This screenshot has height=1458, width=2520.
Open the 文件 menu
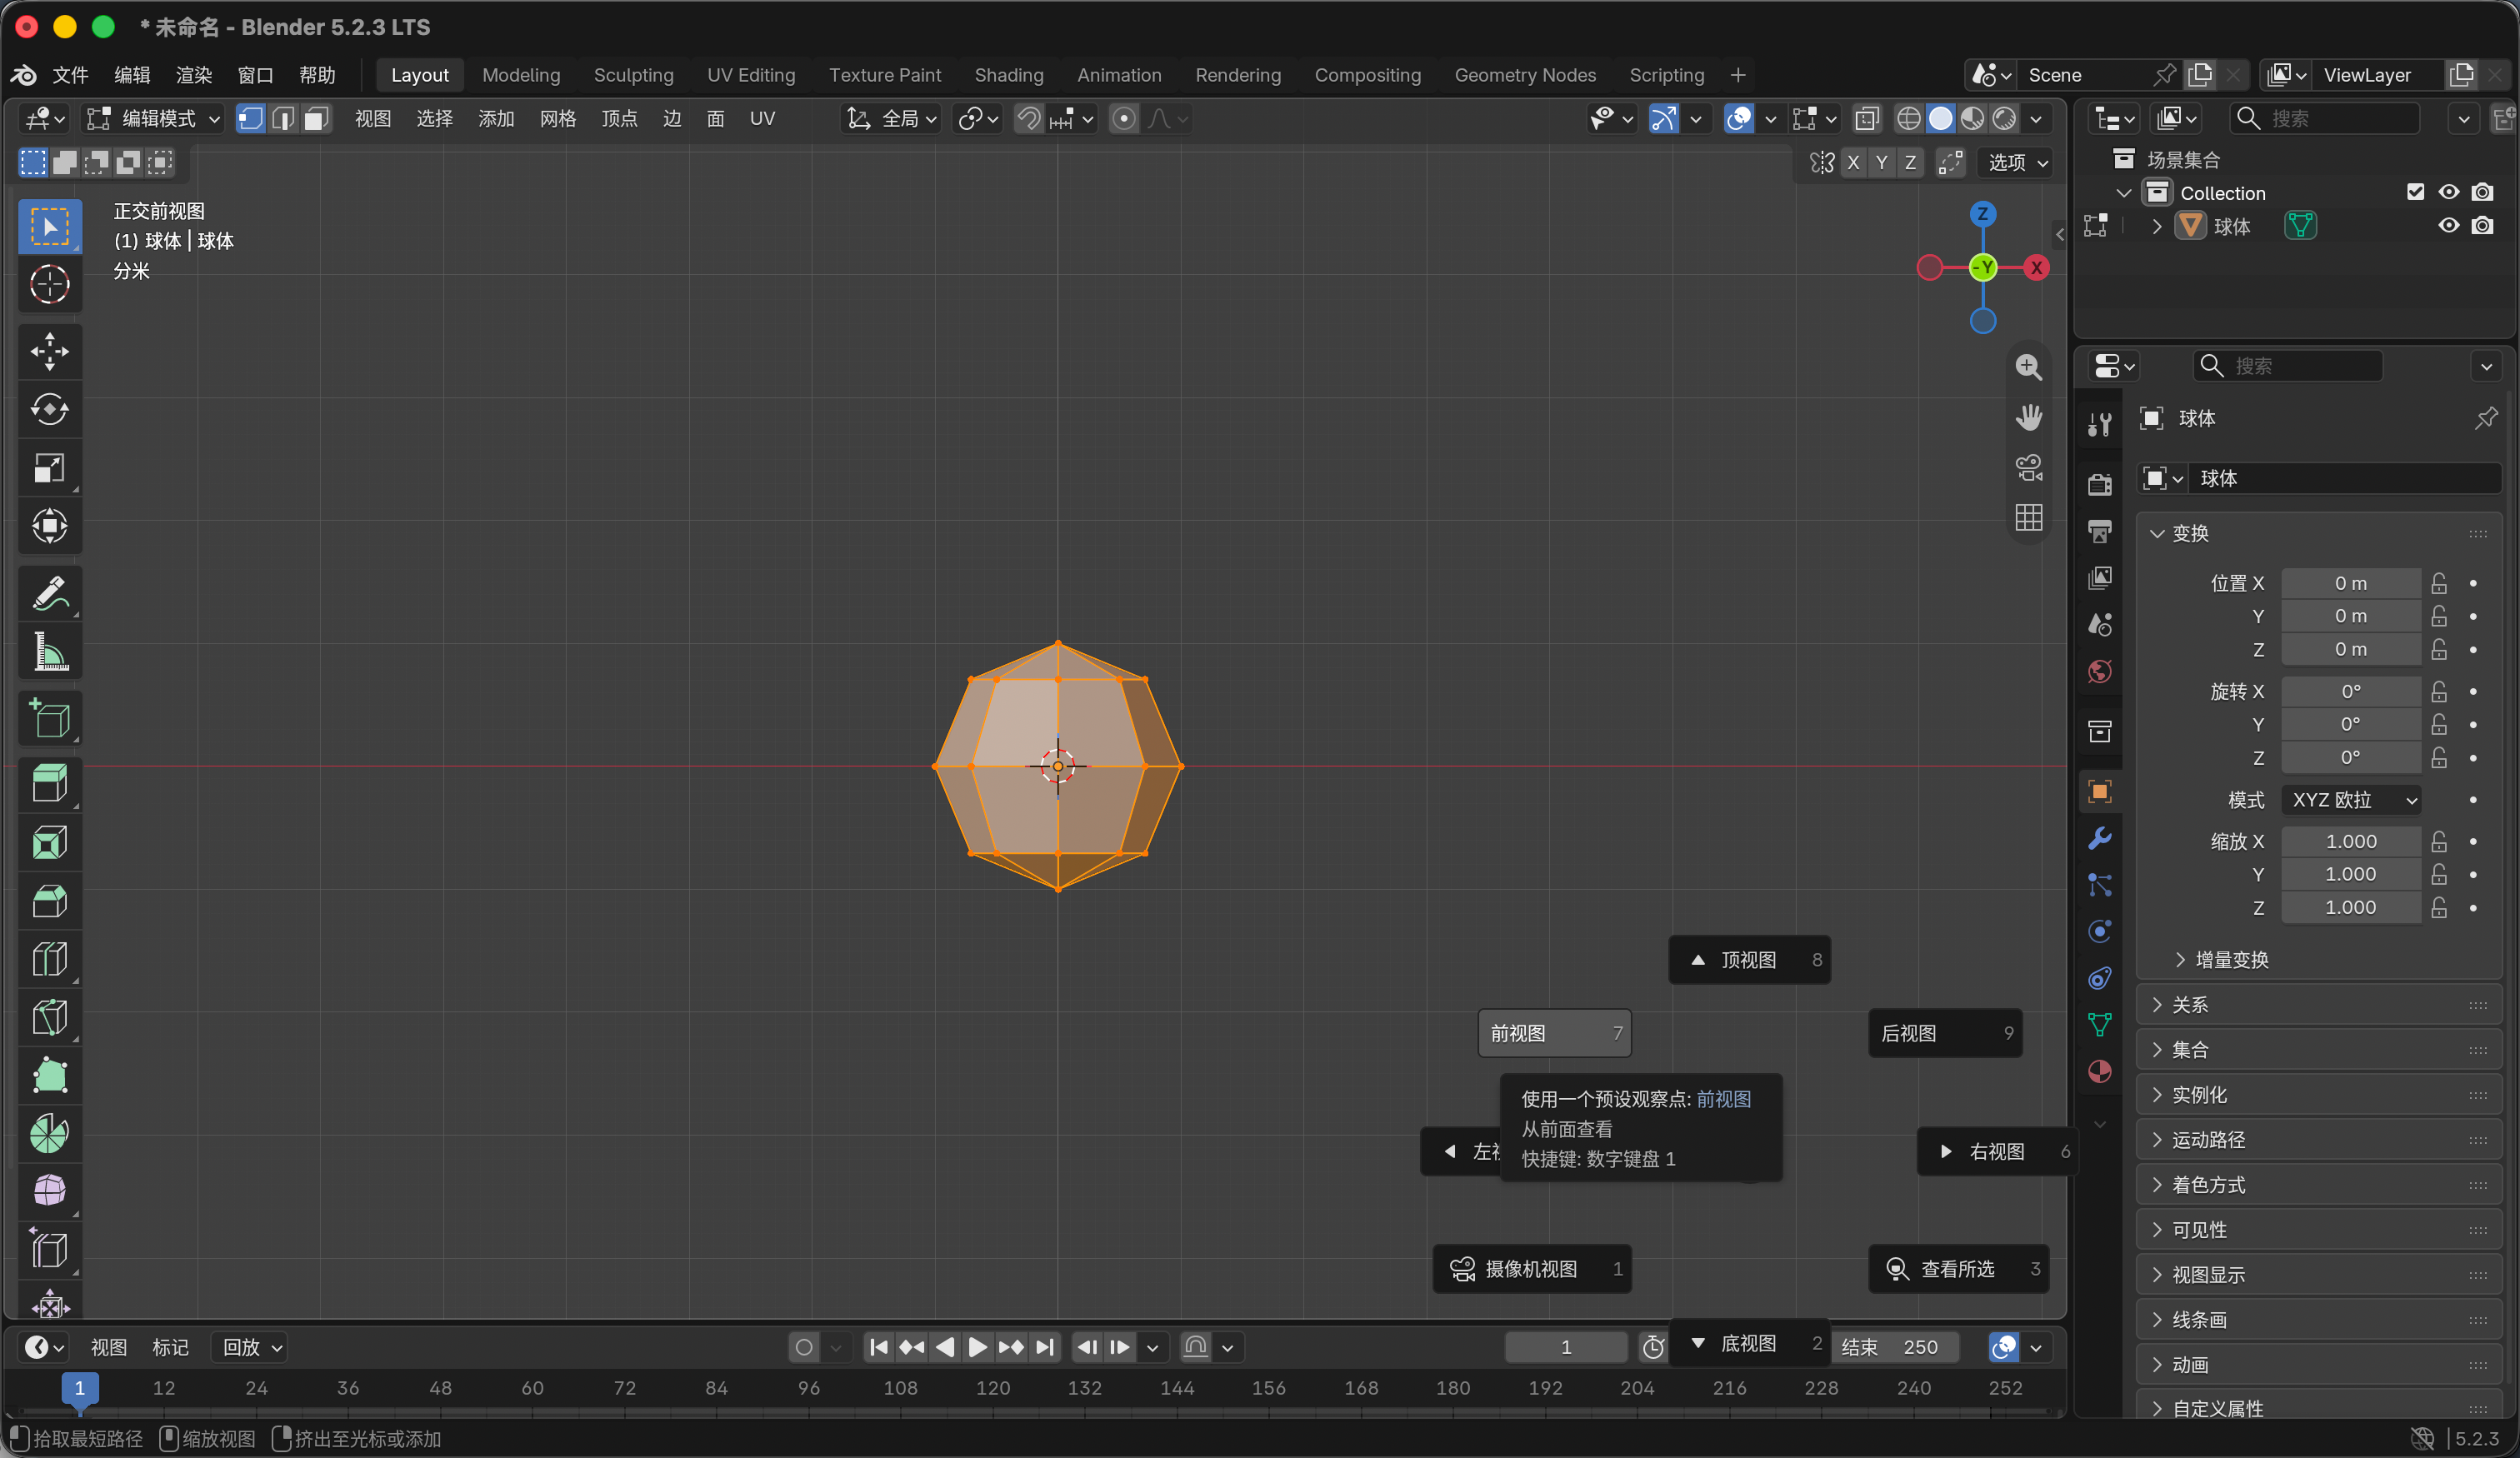pos(70,75)
